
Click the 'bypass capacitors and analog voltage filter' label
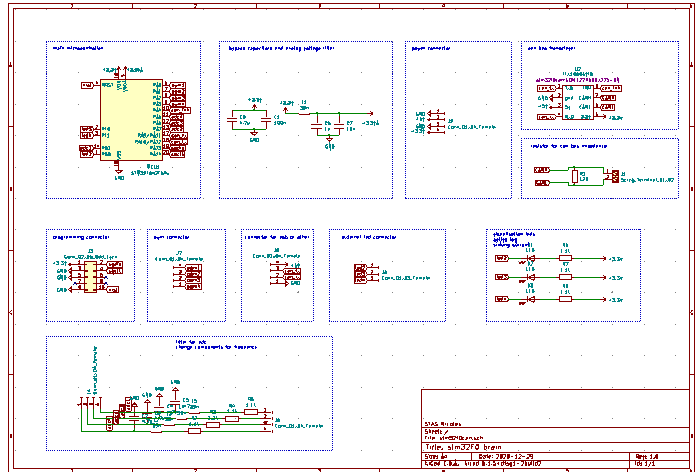click(x=281, y=48)
